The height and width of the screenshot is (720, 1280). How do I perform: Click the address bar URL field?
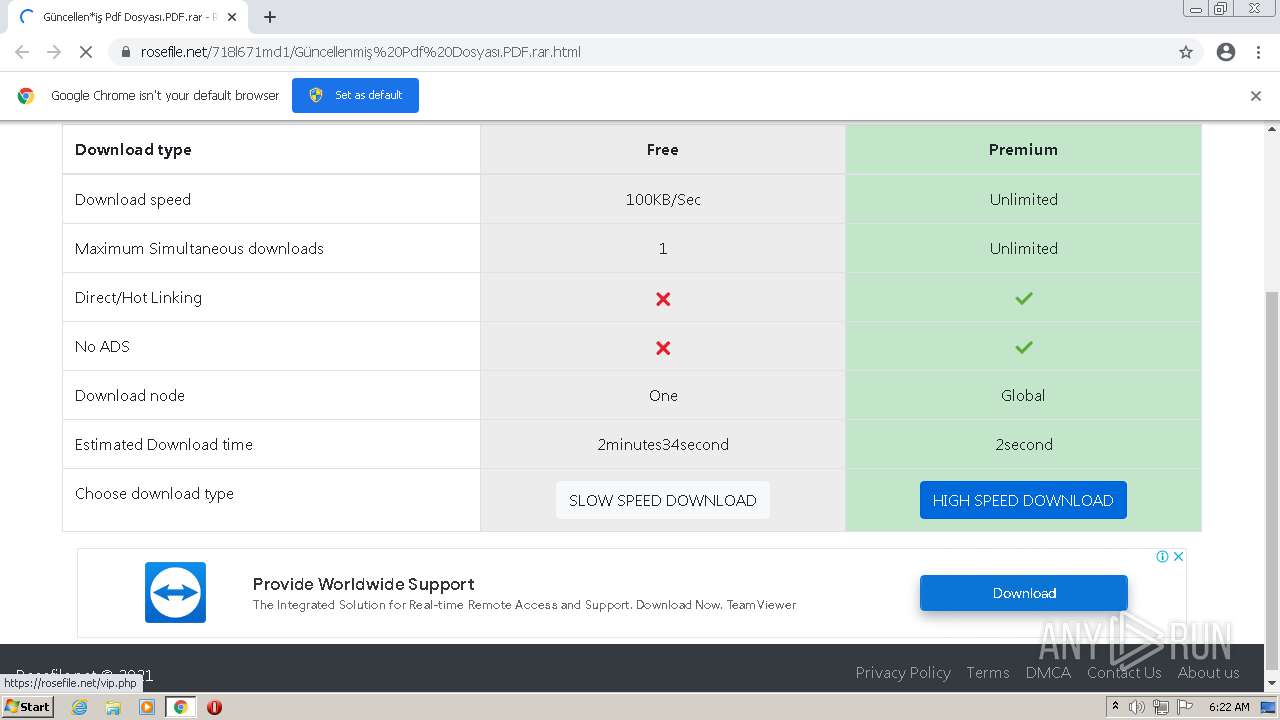[x=640, y=52]
